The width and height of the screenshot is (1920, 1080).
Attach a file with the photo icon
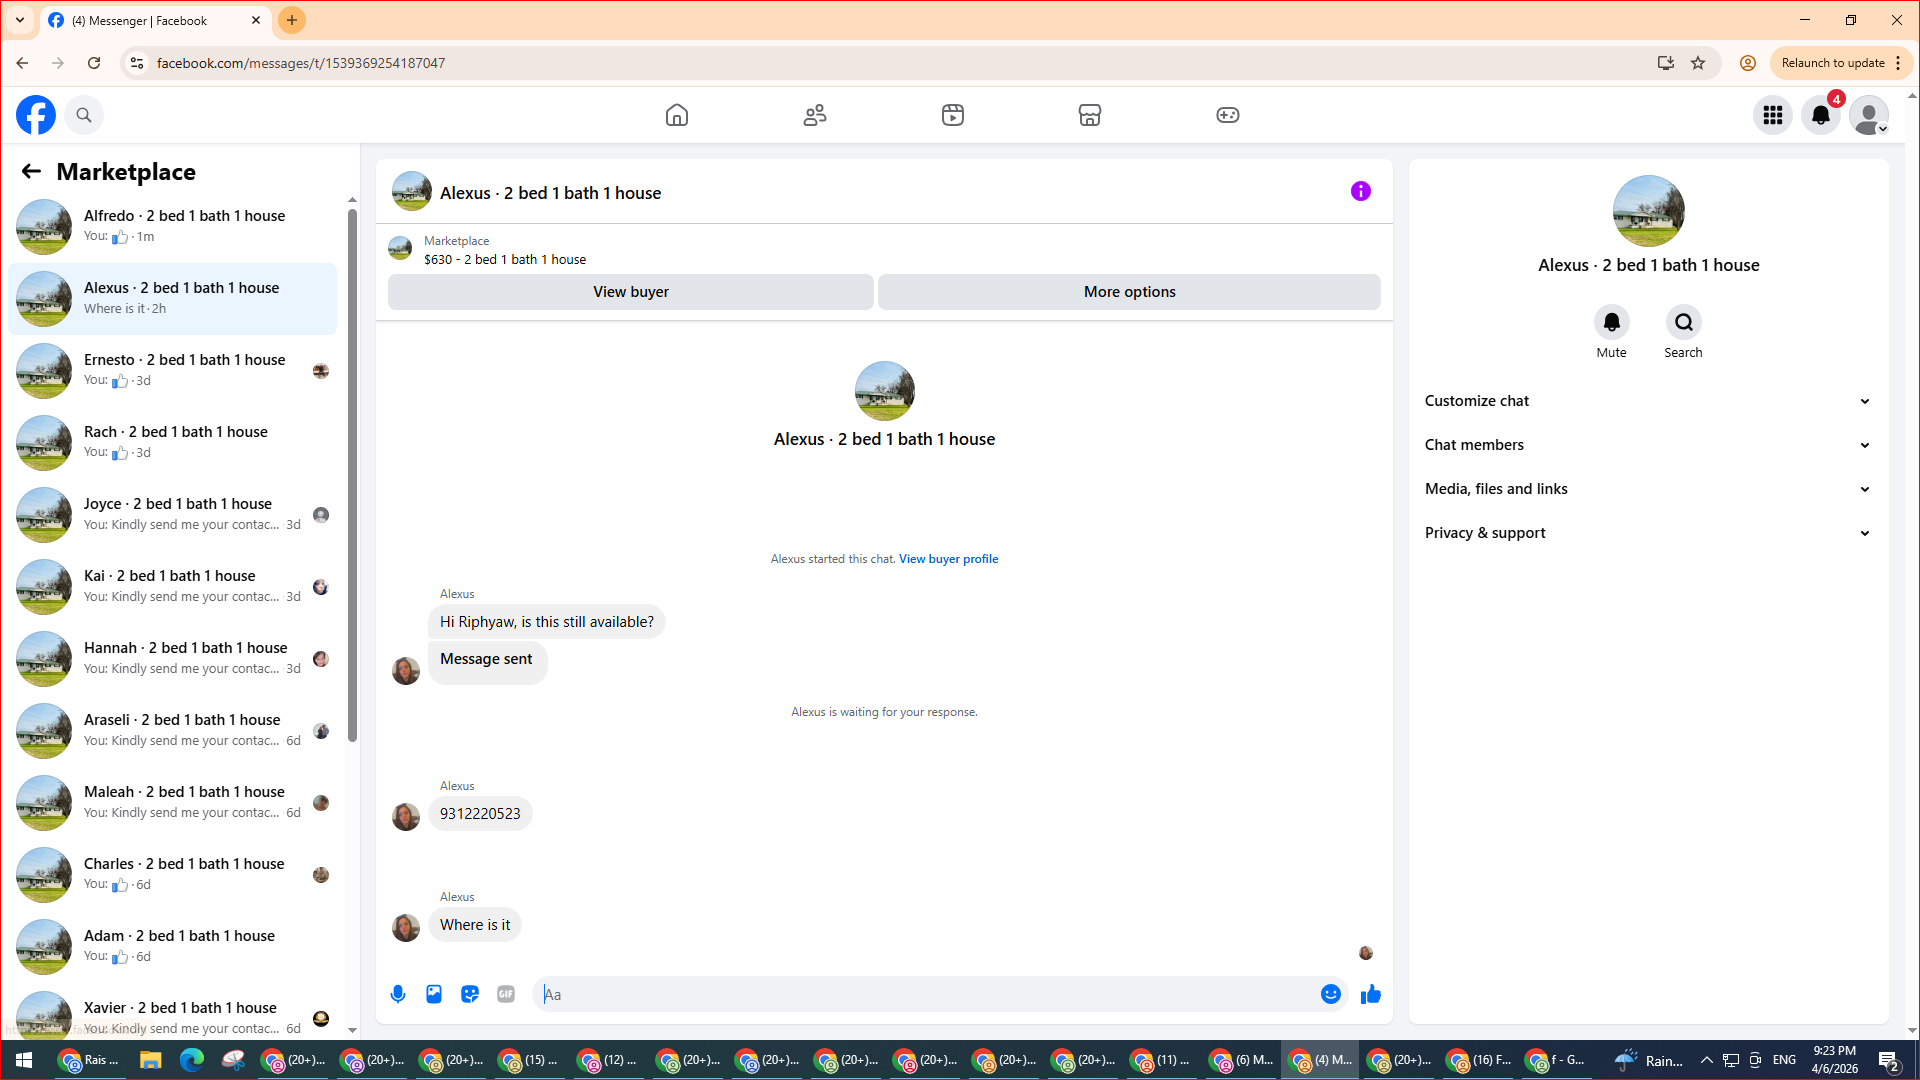point(434,994)
